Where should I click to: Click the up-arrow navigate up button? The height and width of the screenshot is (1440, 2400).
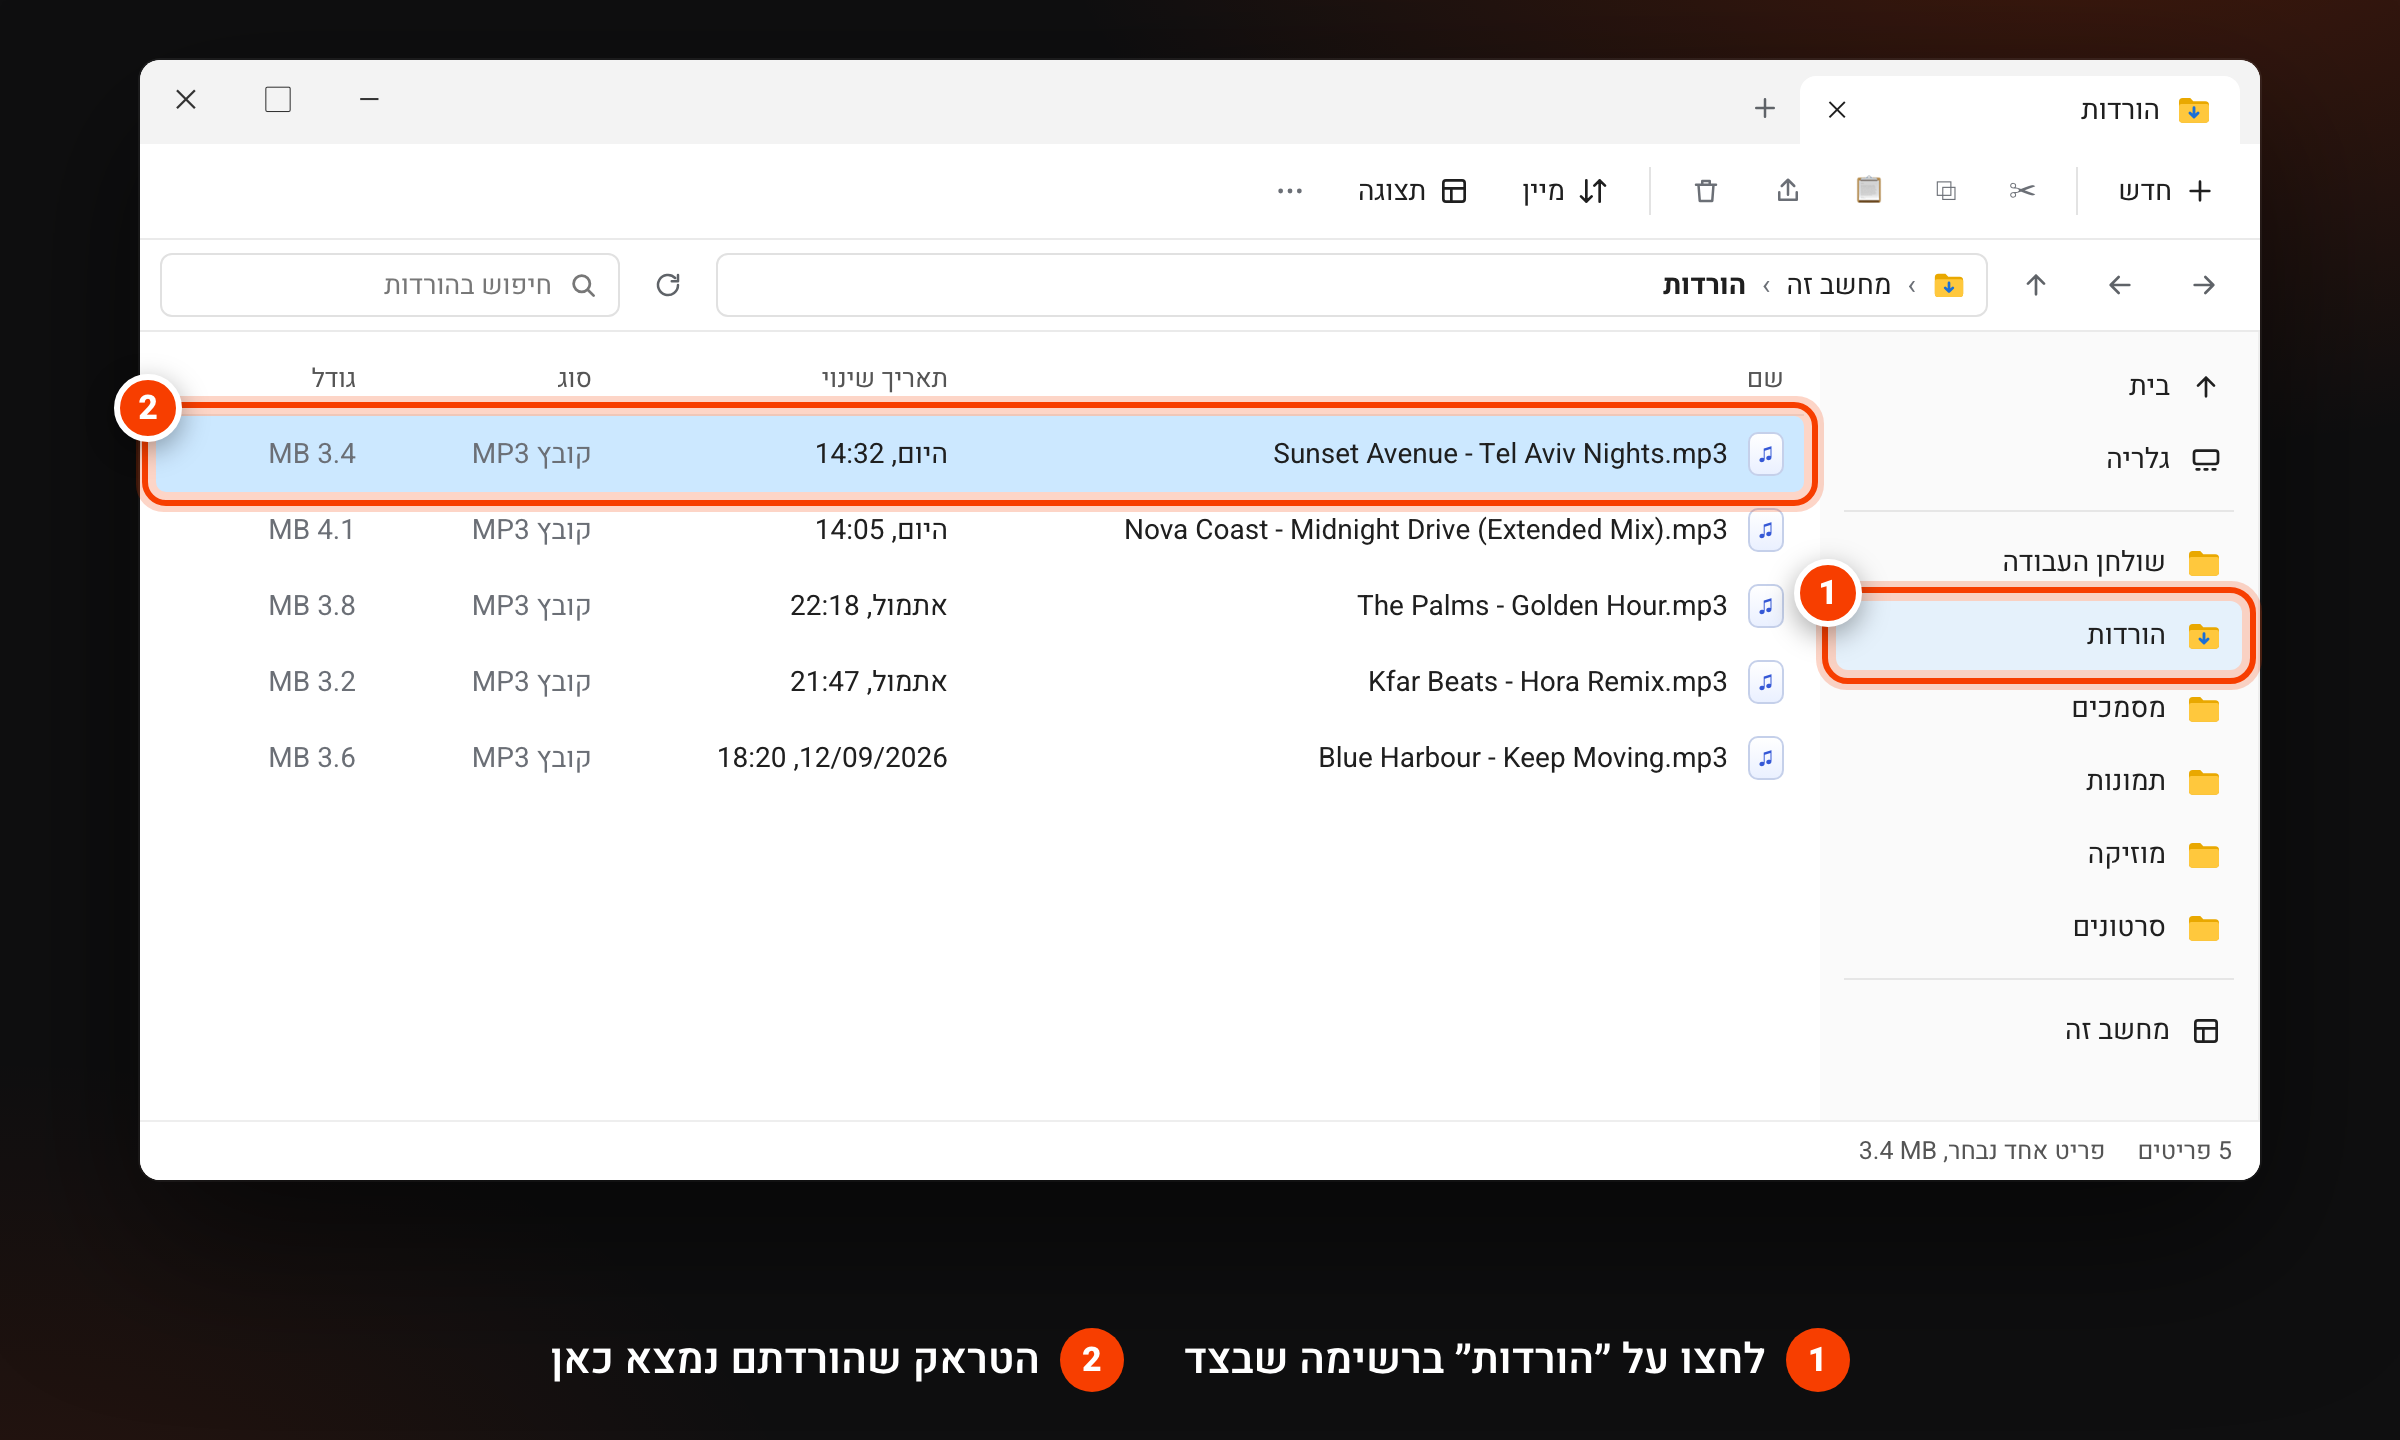point(2036,285)
